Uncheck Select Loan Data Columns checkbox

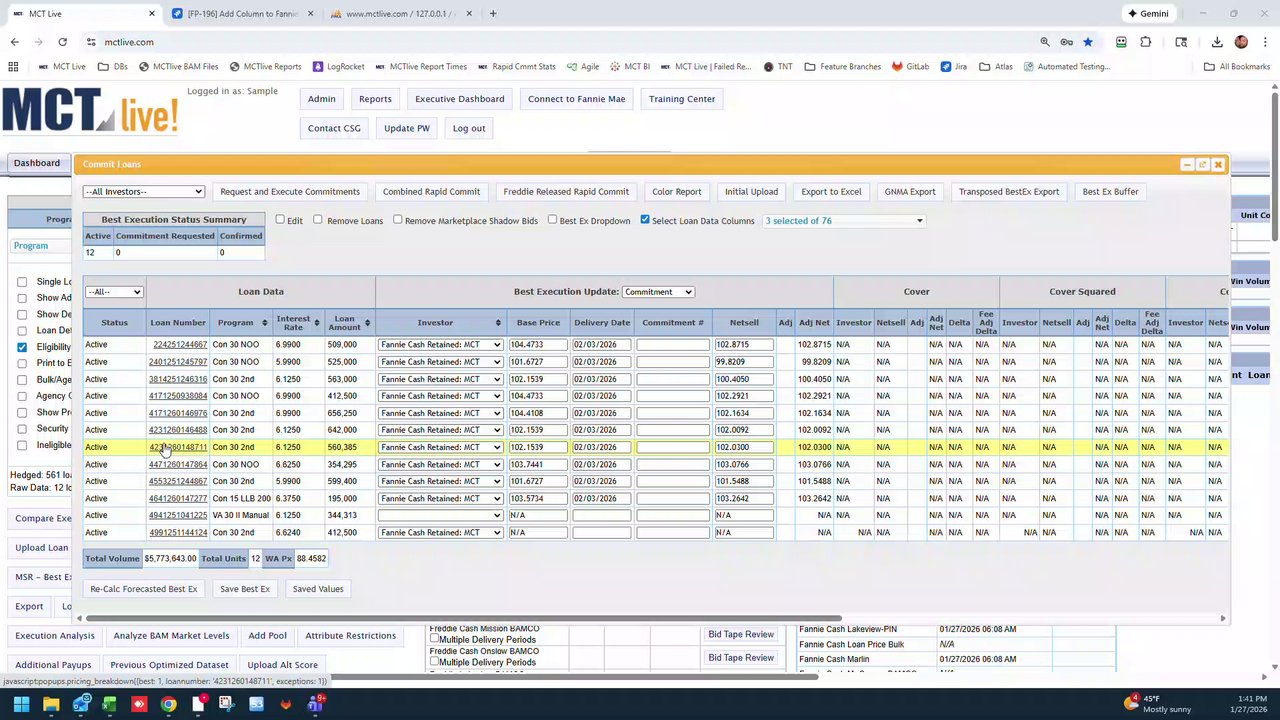645,220
